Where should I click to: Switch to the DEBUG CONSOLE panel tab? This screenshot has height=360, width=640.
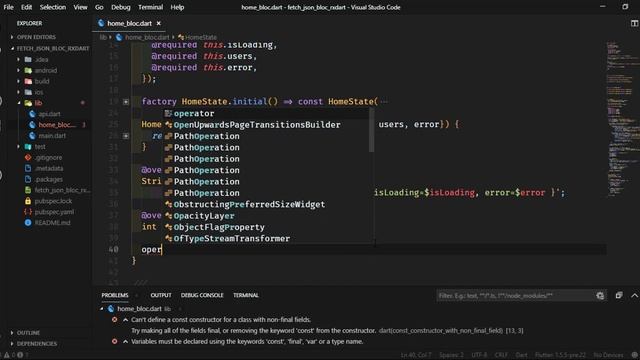pyautogui.click(x=202, y=295)
